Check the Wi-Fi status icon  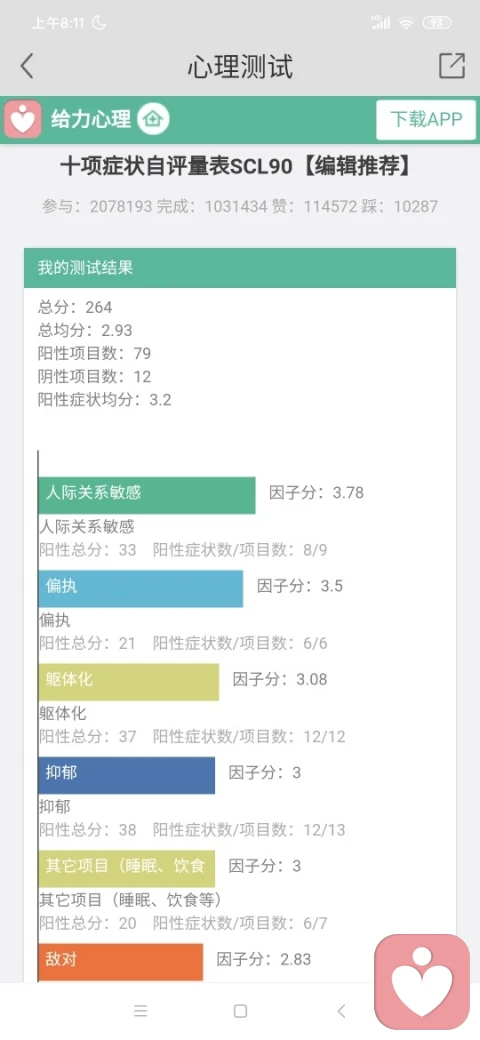406,23
